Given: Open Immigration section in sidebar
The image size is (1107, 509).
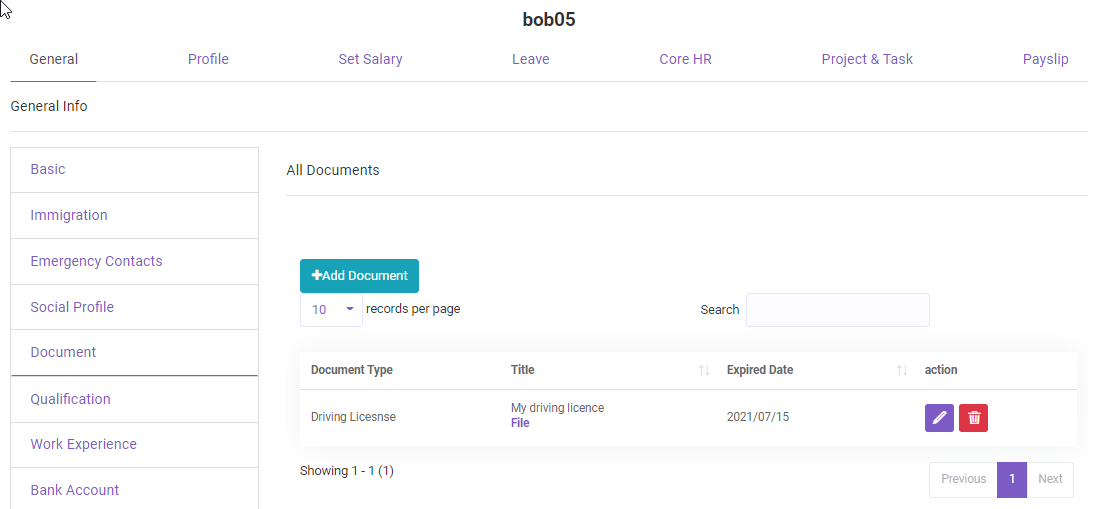Looking at the screenshot, I should 69,215.
